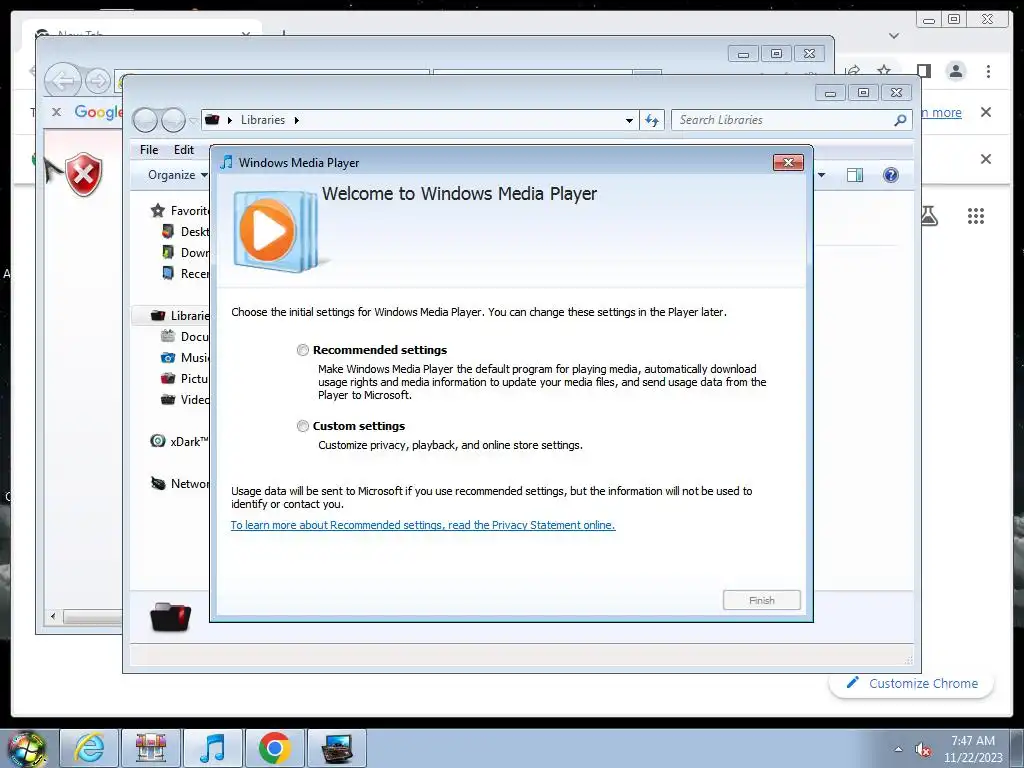Click back button in Internet Explorer window
This screenshot has height=768, width=1024.
[63, 81]
